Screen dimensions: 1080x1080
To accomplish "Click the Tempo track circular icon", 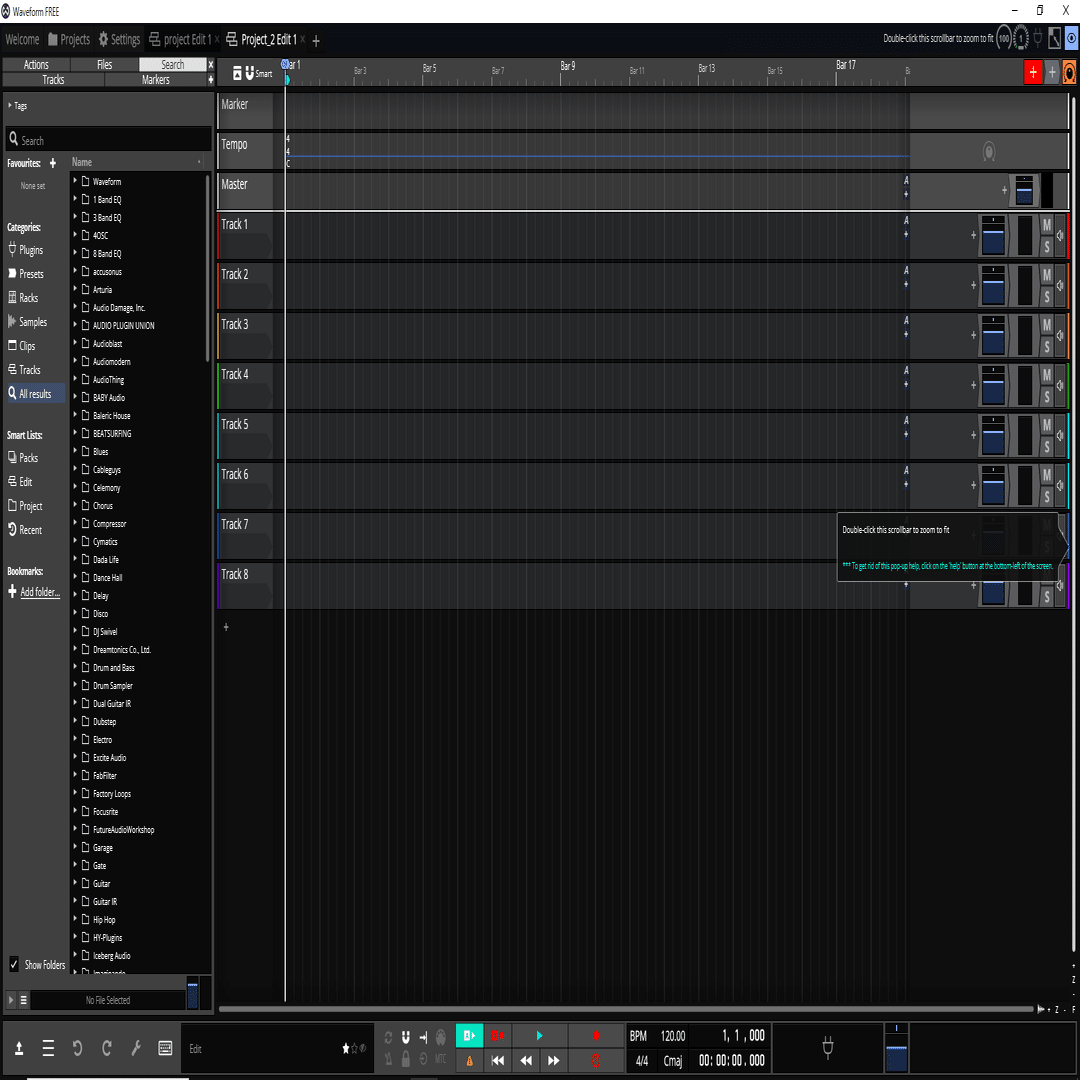I will [988, 151].
